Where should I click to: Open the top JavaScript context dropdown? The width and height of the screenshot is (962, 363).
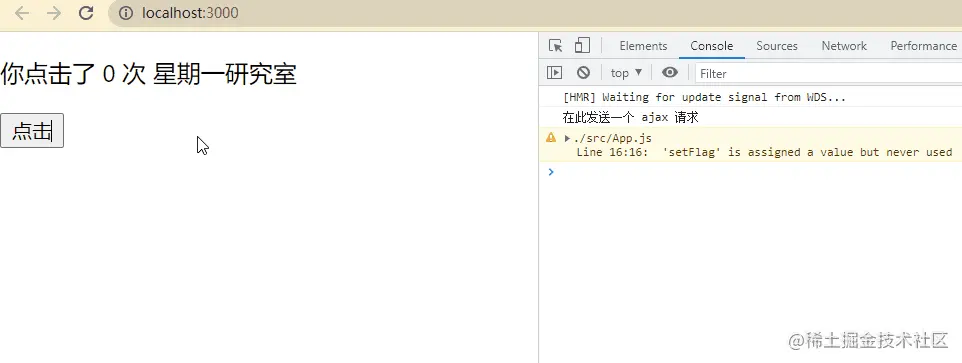[x=626, y=73]
